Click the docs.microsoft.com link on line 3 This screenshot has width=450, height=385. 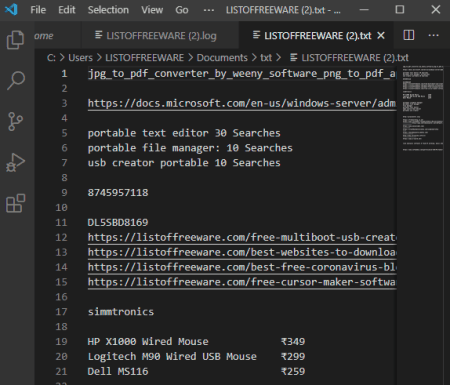pyautogui.click(x=242, y=103)
